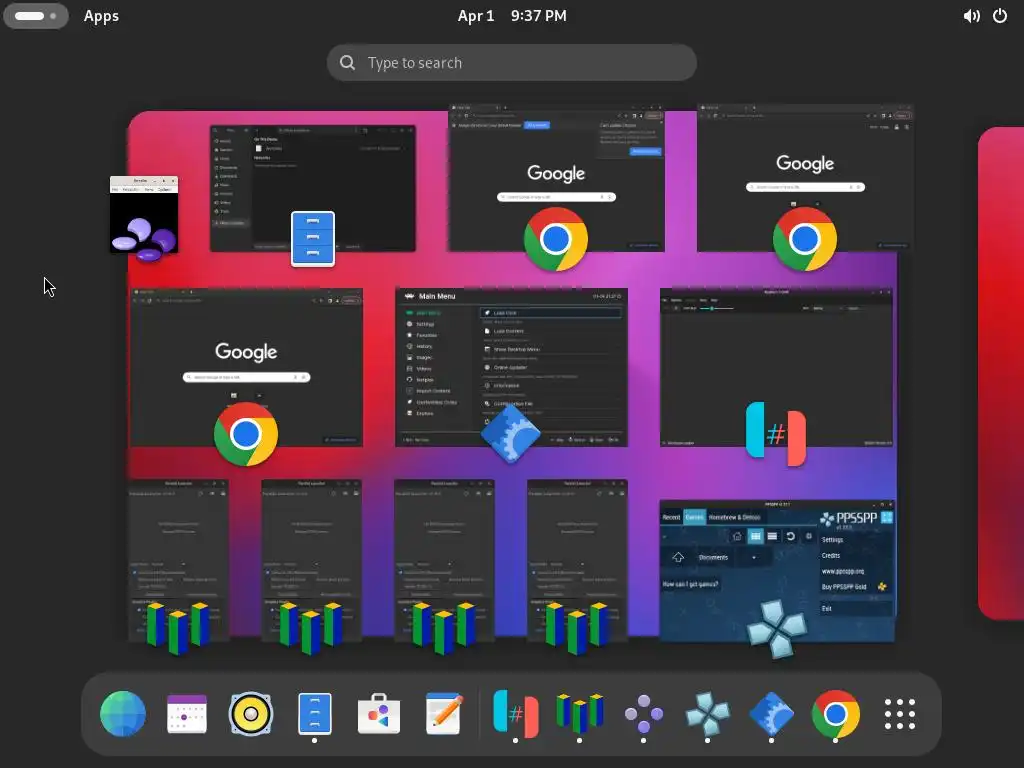This screenshot has height=768, width=1024.
Task: Select list view icon in PPSSPP
Action: pyautogui.click(x=773, y=536)
